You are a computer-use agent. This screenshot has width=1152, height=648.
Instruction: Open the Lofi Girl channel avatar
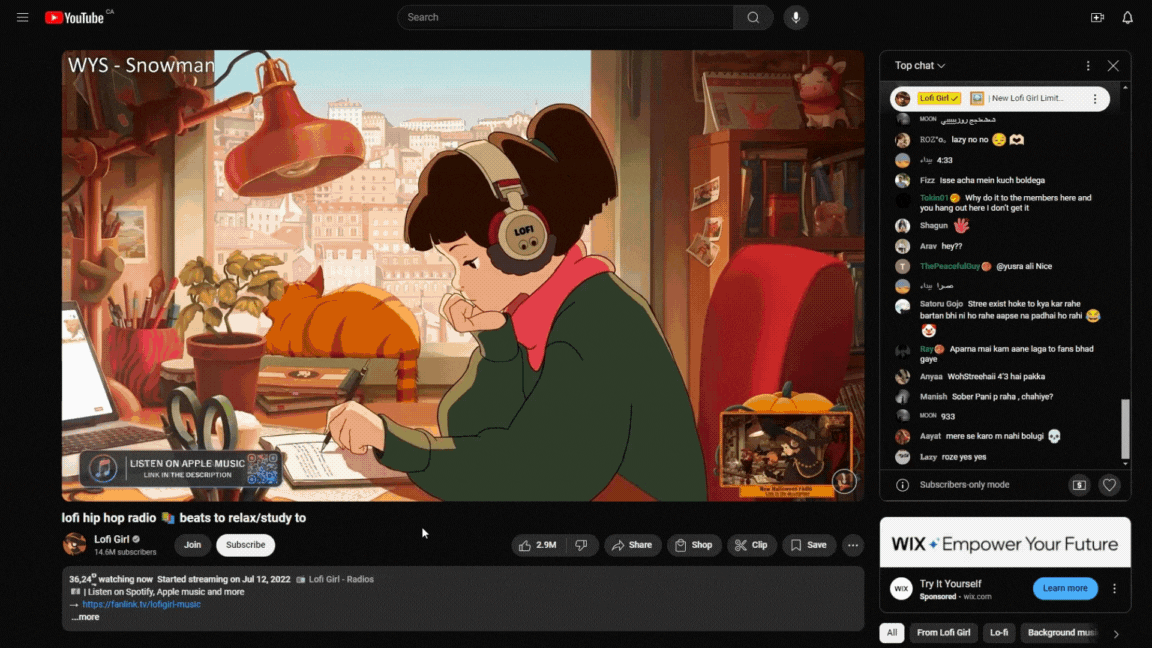pyautogui.click(x=74, y=544)
